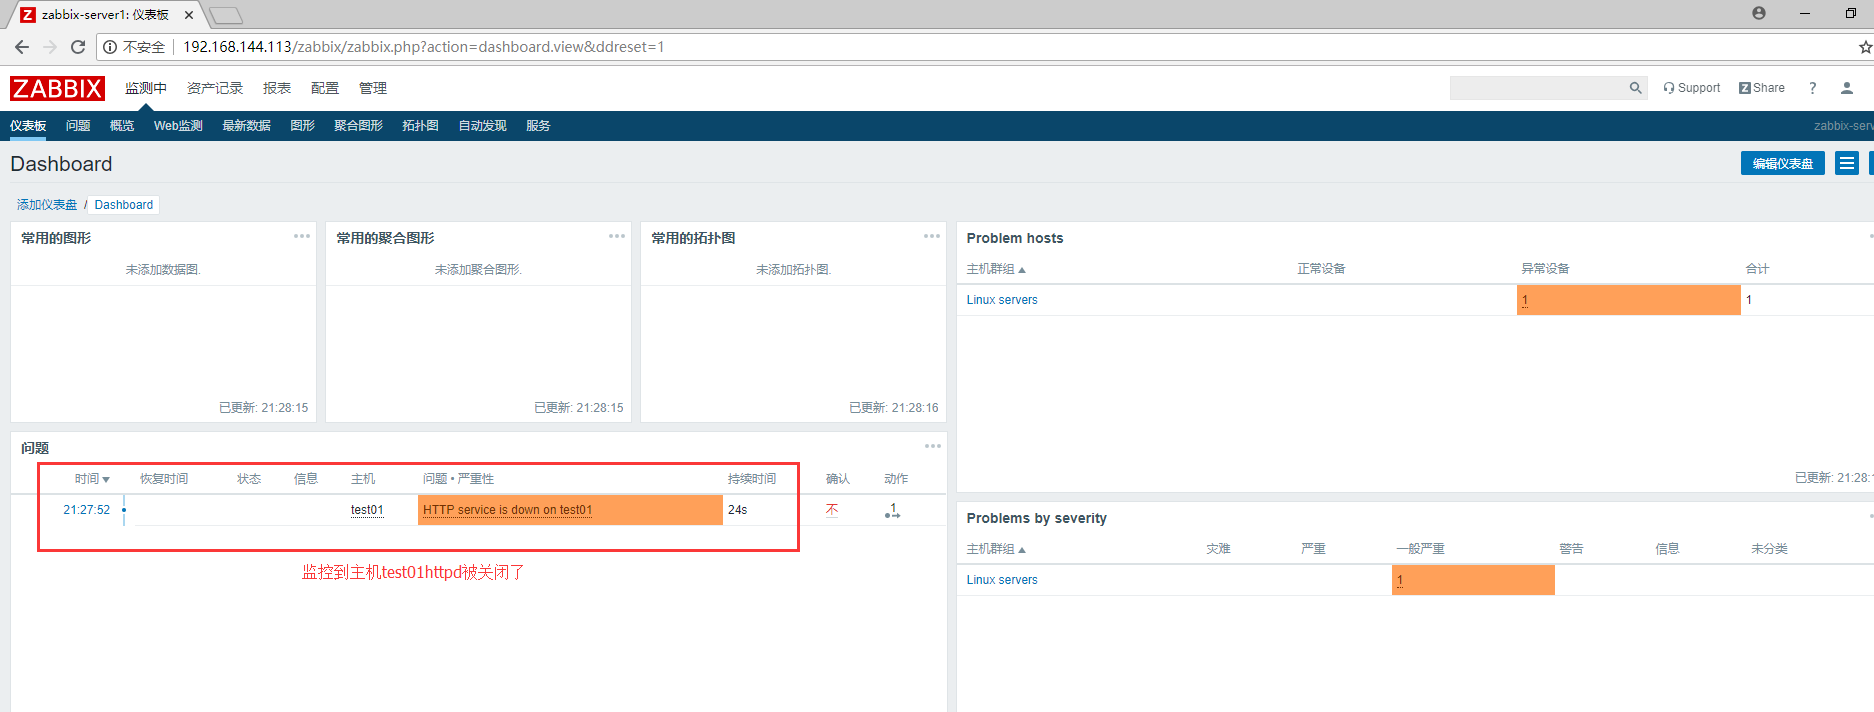Open Linux servers in Problems by severity
Viewport: 1874px width, 712px height.
pyautogui.click(x=1002, y=580)
